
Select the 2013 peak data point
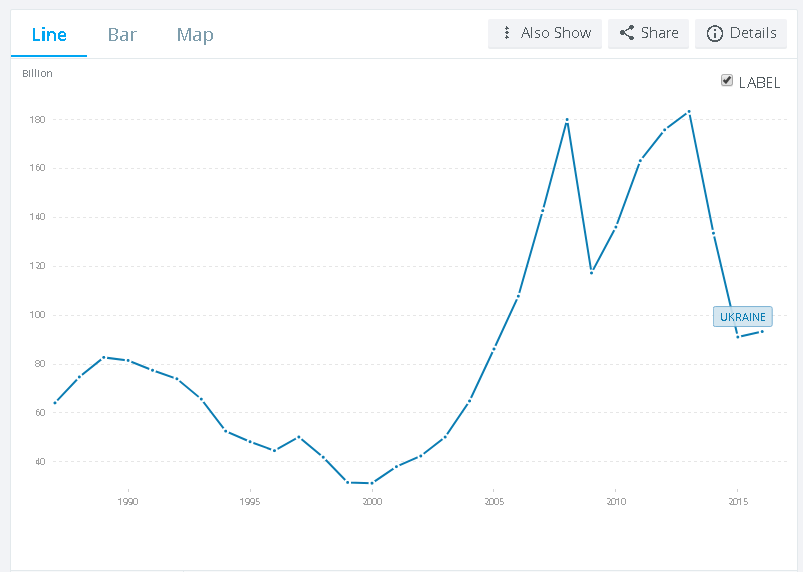click(x=689, y=111)
